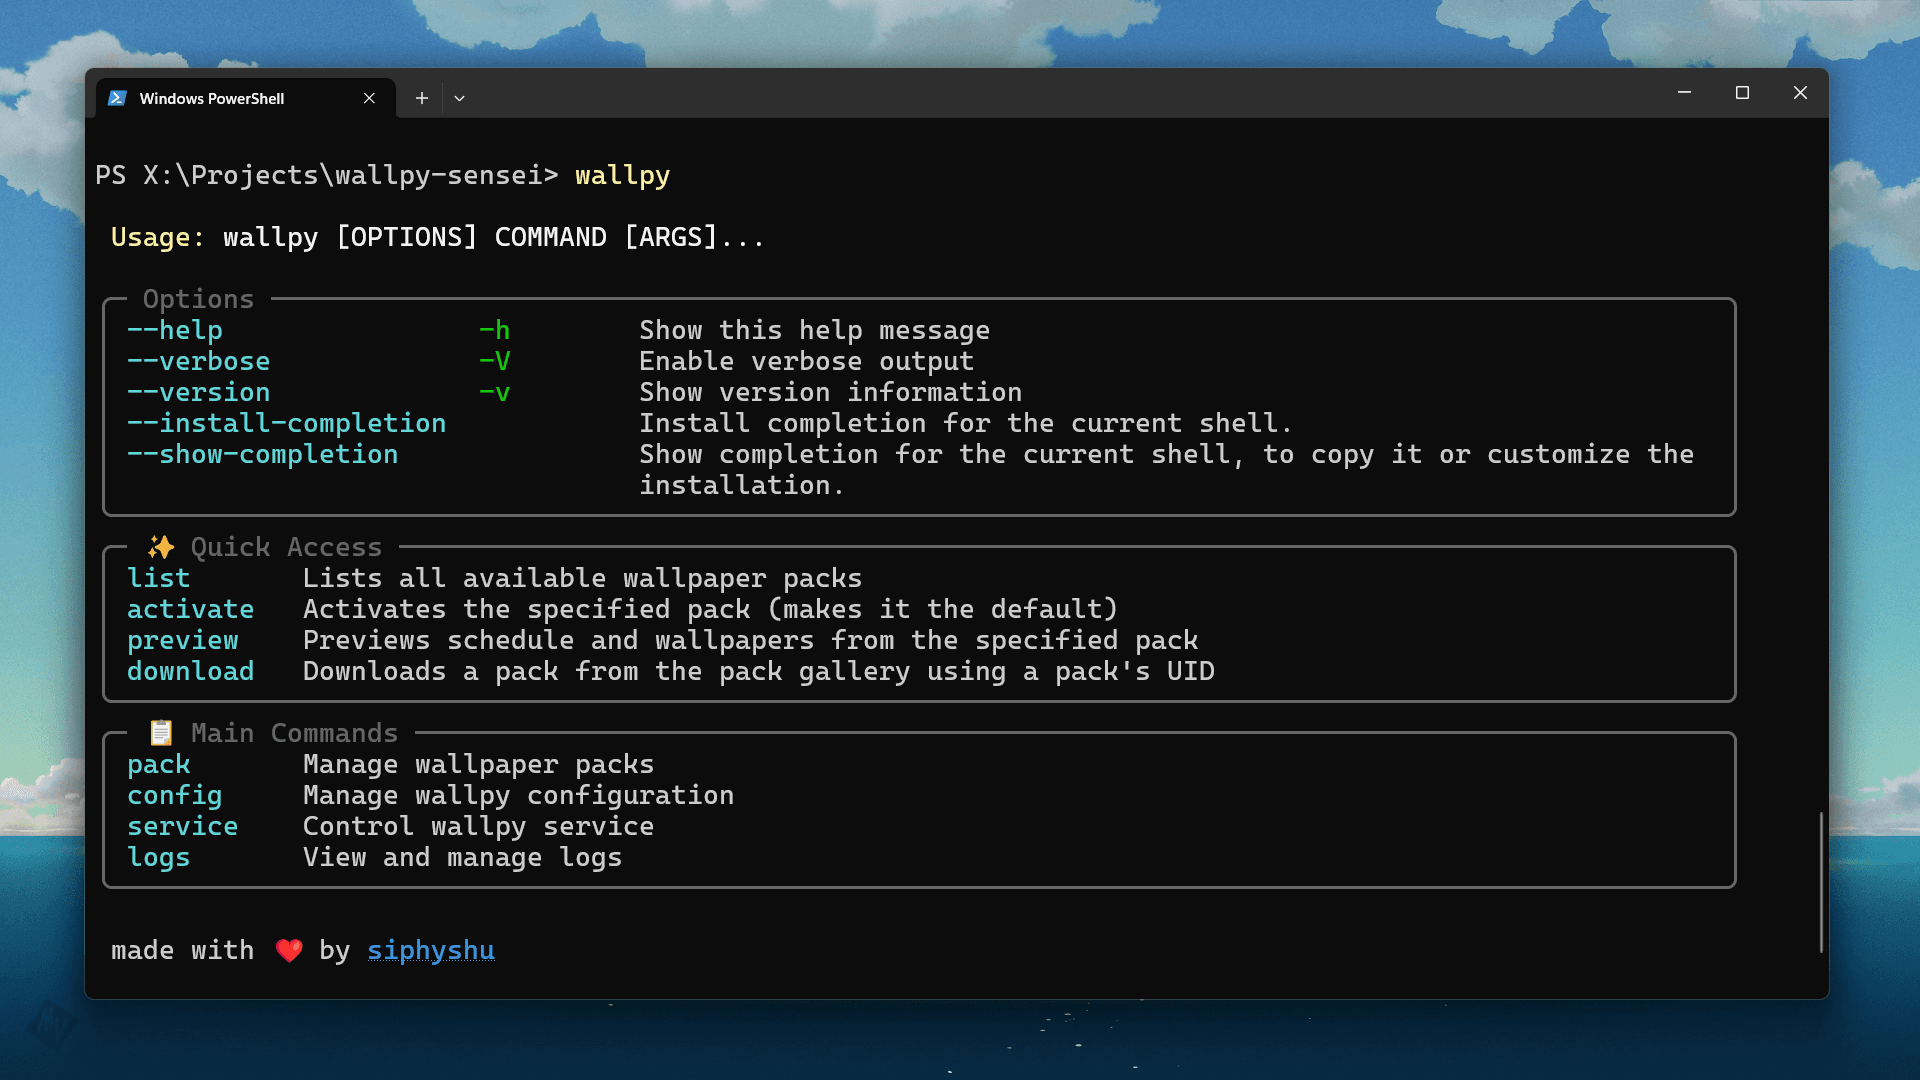Click the download command name
Image resolution: width=1920 pixels, height=1080 pixels.
click(191, 671)
